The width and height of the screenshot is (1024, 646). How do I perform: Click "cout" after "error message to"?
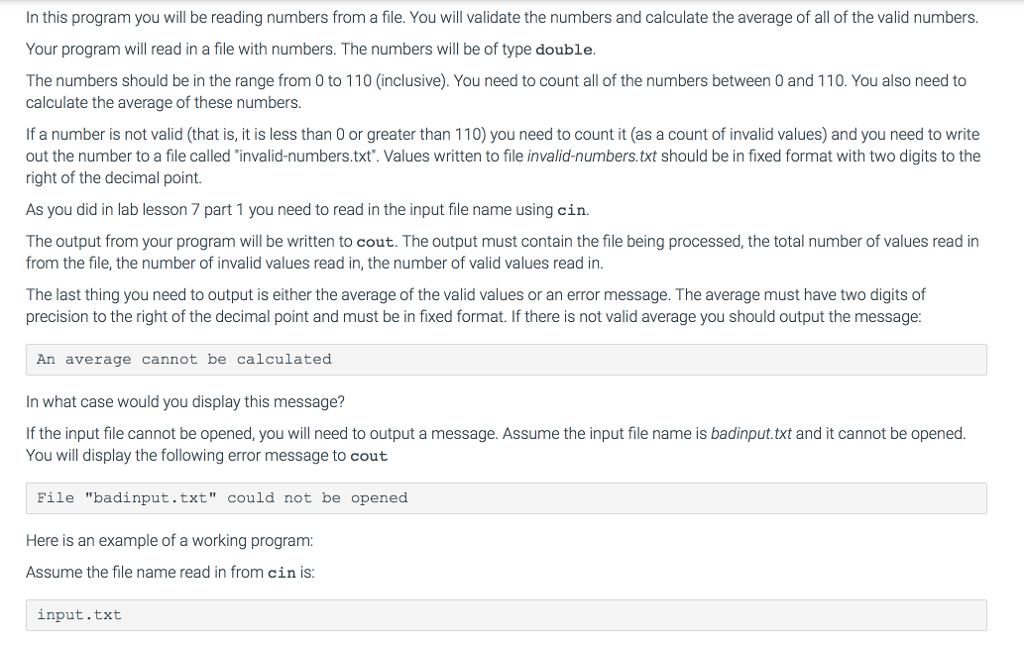tap(369, 456)
